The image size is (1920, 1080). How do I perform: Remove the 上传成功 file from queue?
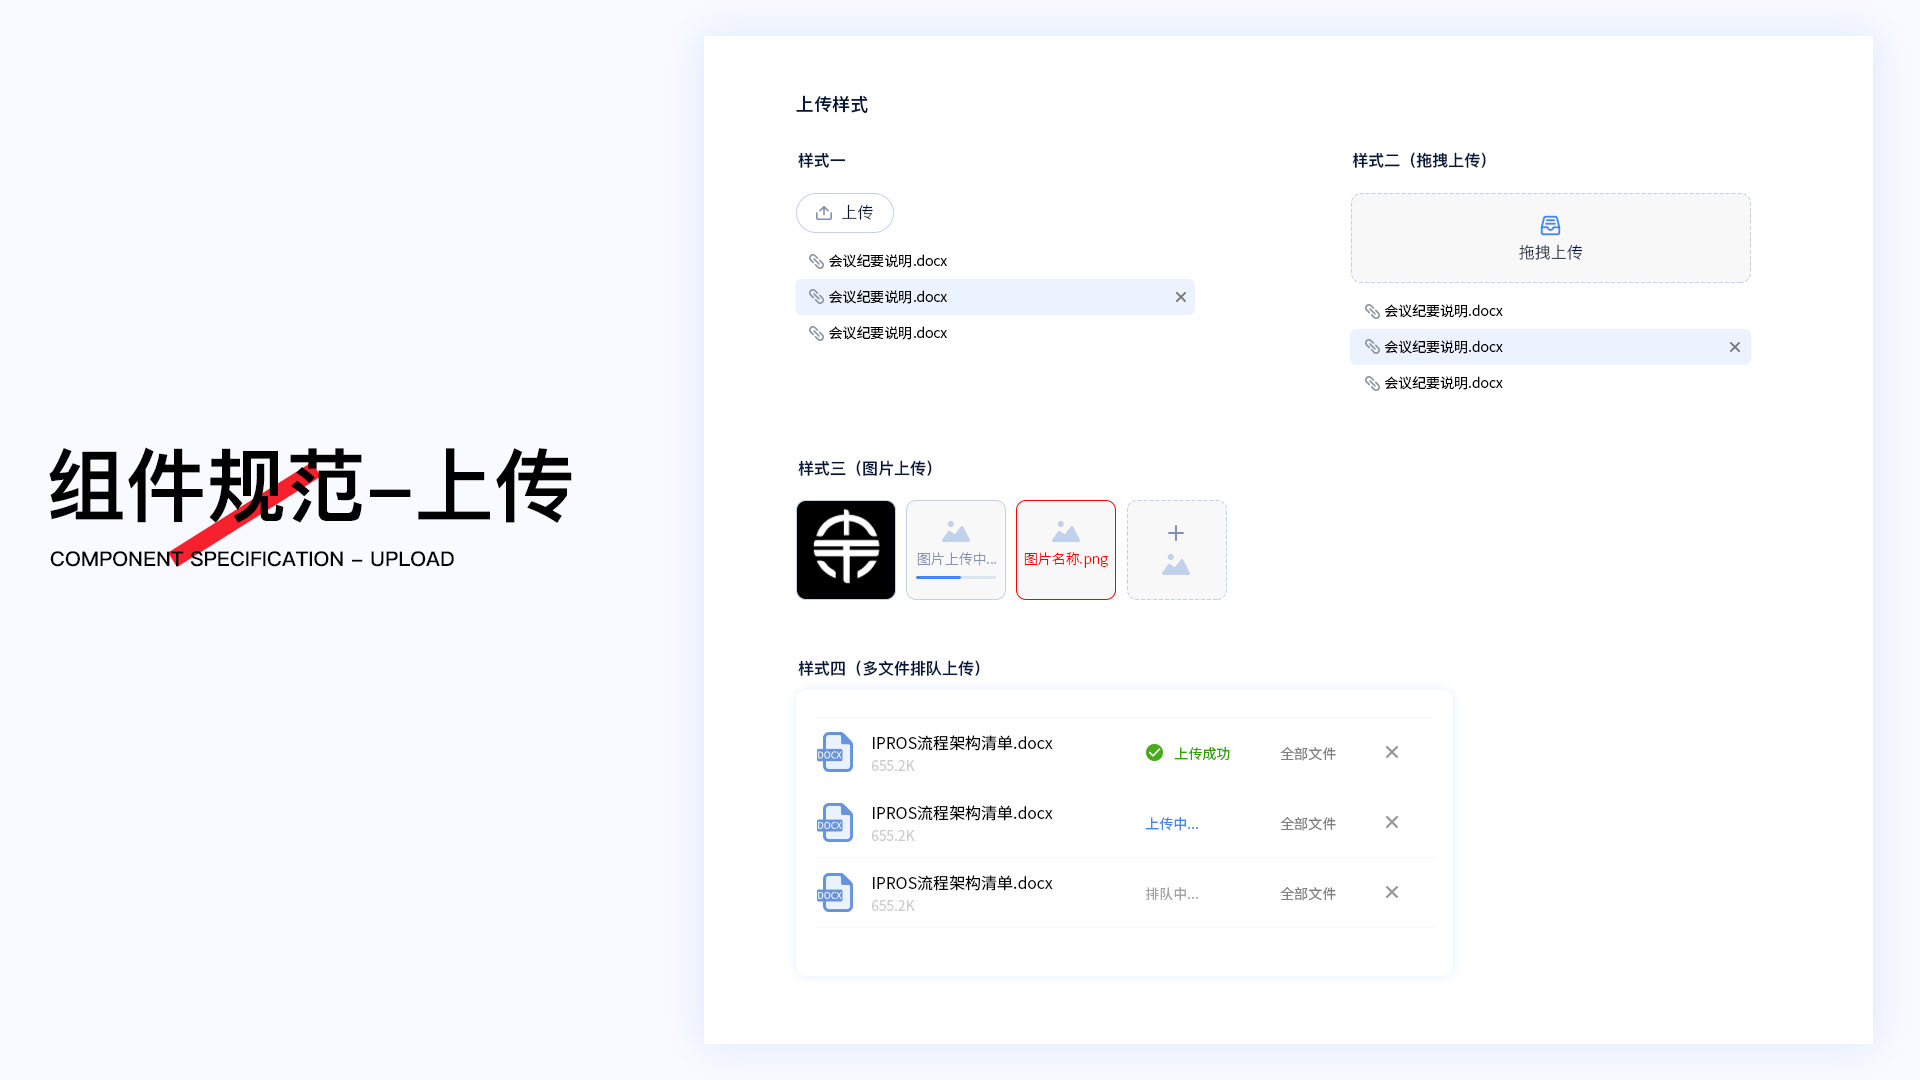point(1391,752)
